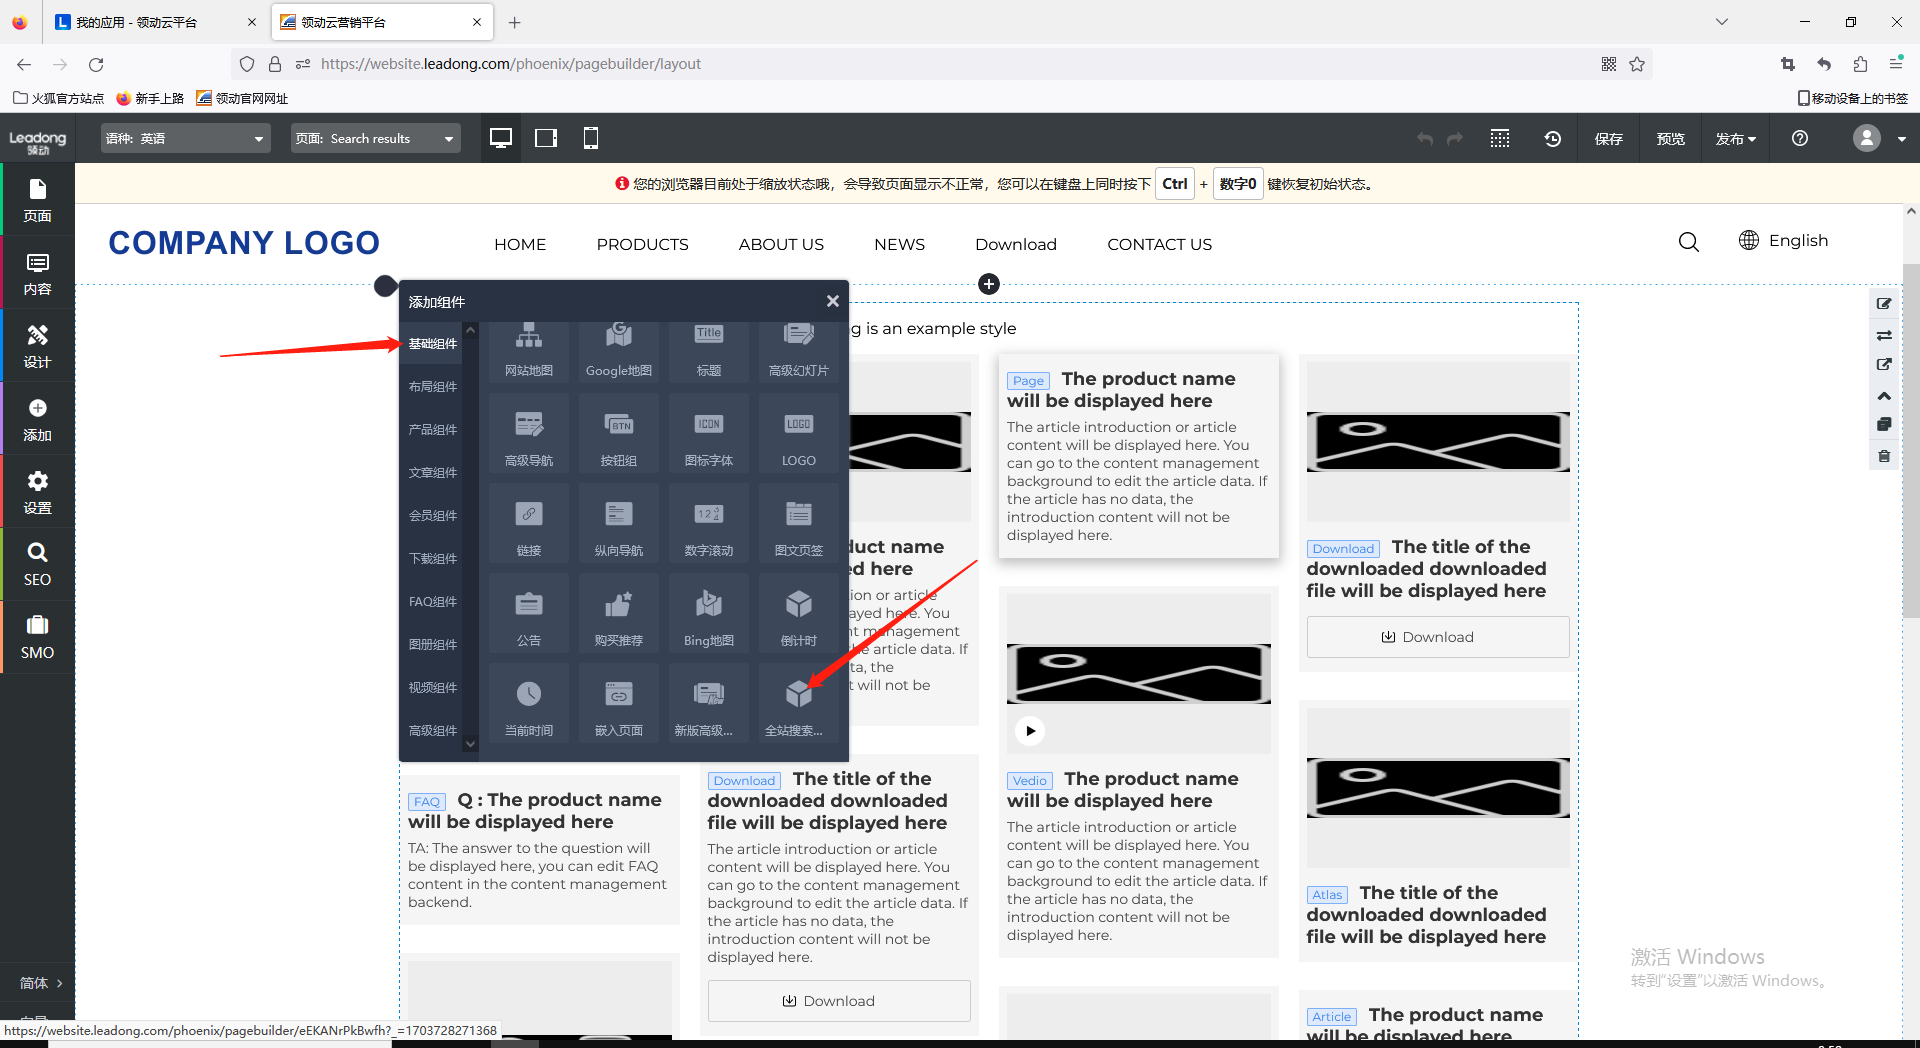
Task: Click the trash delete icon on right toolbar
Action: pyautogui.click(x=1884, y=456)
